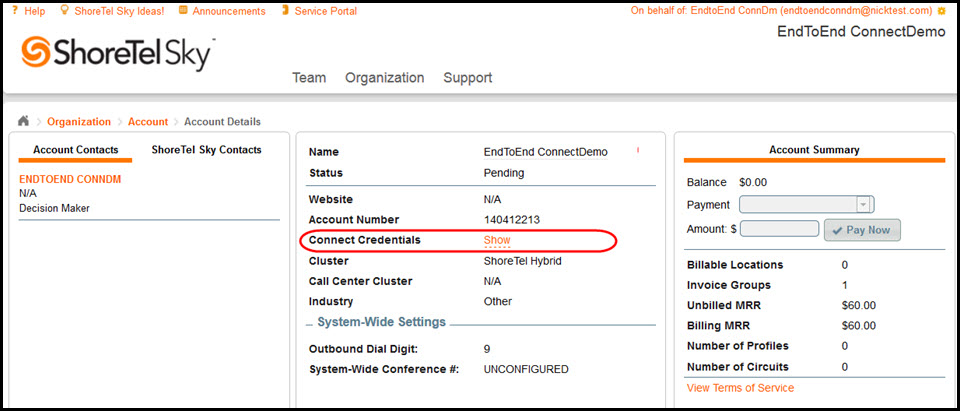Switch to the ShoreTel Sky Contacts tab
960x411 pixels.
pos(206,150)
